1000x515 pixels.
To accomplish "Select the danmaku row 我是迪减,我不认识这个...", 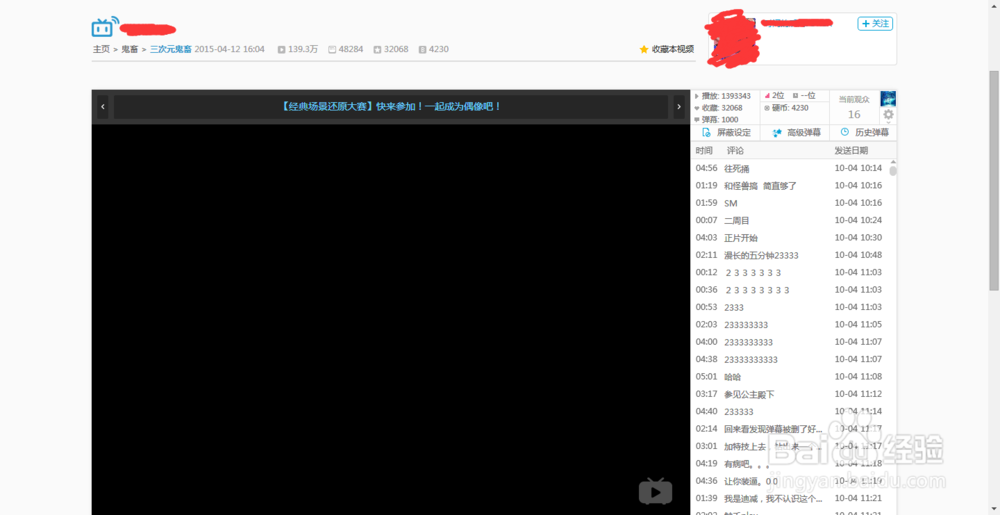I will tap(790, 498).
